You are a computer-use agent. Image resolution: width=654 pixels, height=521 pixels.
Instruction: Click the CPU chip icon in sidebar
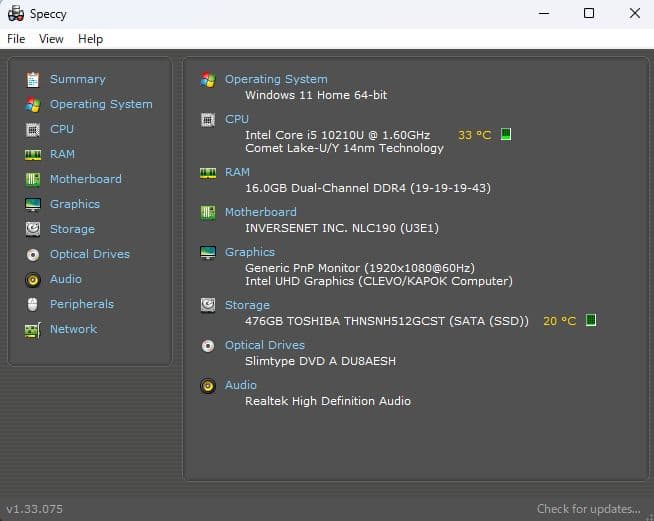[33, 130]
